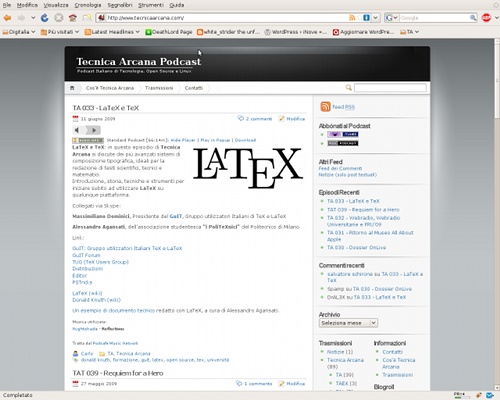Screen dimensions: 500x400
Task: Click the orange Feed RSS icon
Action: 325,107
